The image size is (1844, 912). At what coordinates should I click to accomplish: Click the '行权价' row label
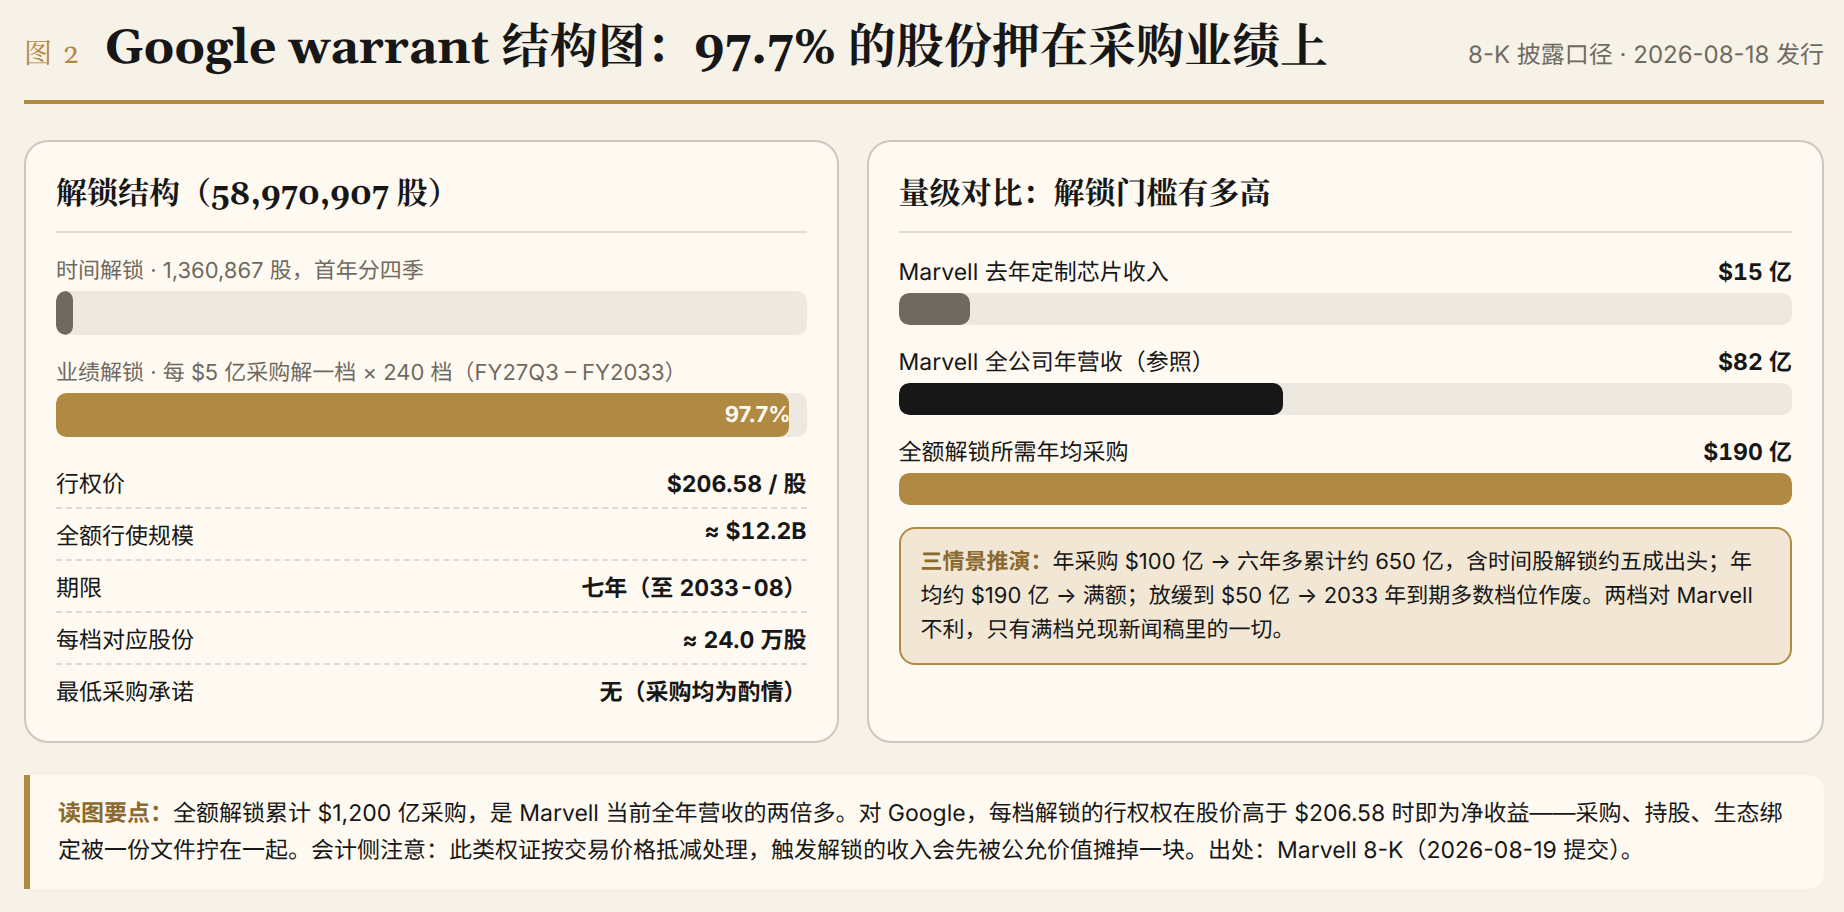tap(90, 484)
